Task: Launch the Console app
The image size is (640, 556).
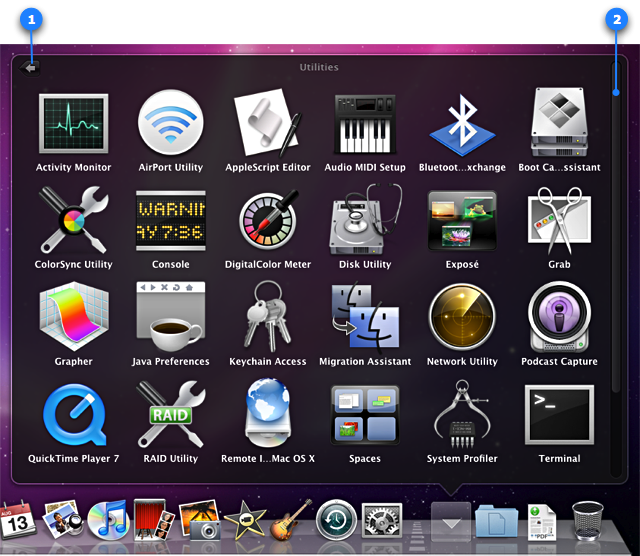Action: [x=170, y=220]
